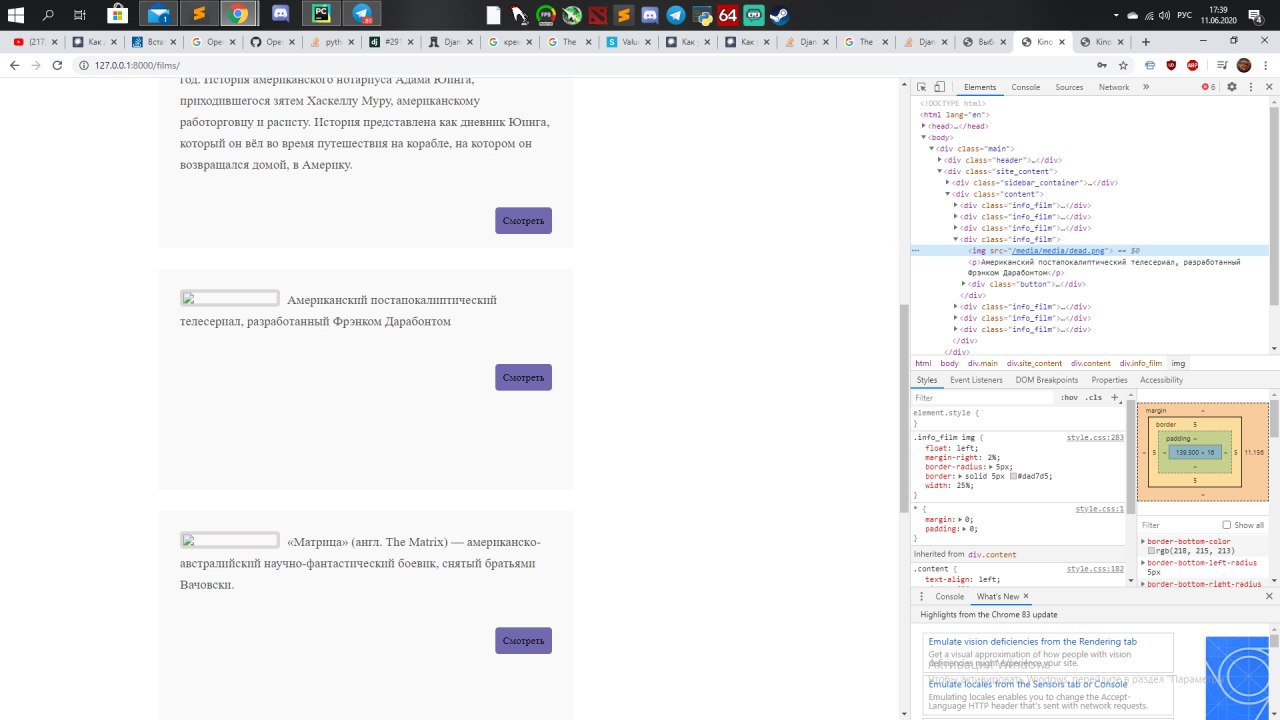This screenshot has height=720, width=1280.
Task: Toggle the Show all checkbox in Computed pane
Action: (x=1227, y=525)
